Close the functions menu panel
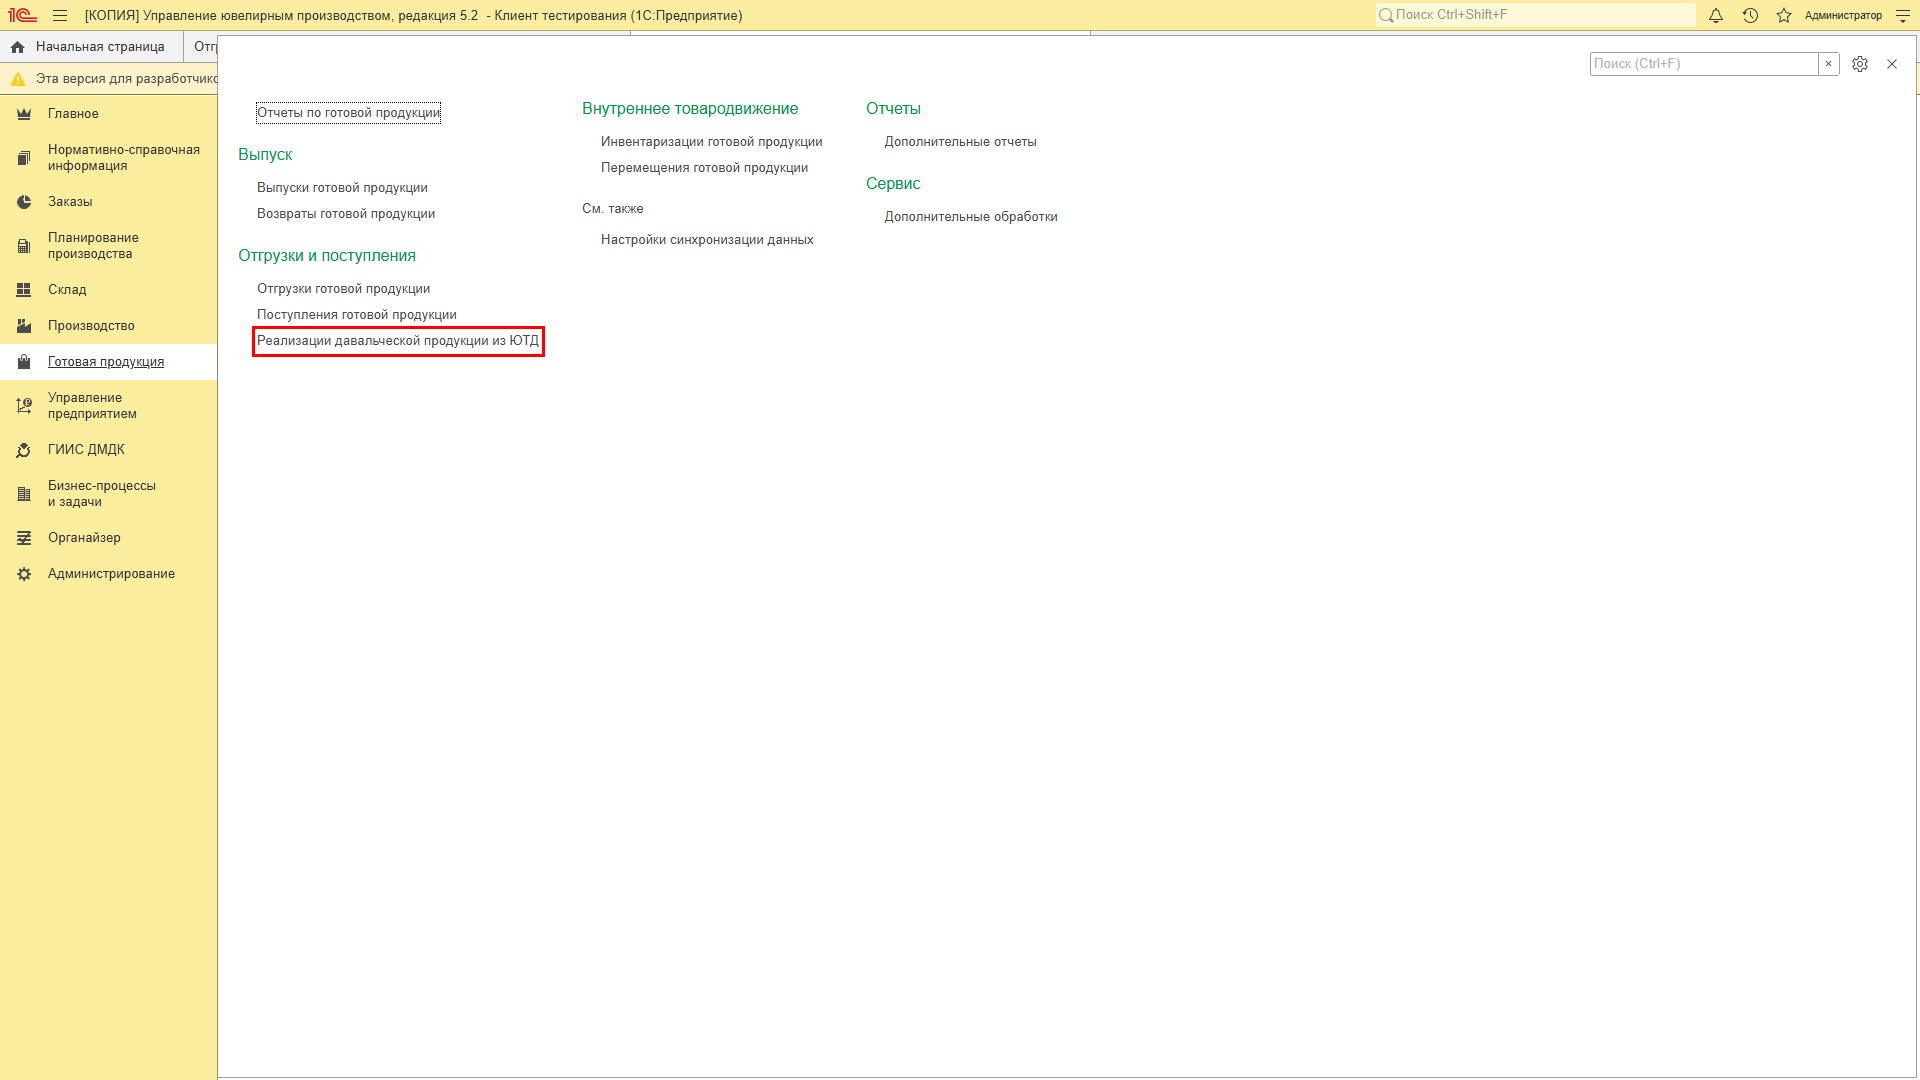Viewport: 1920px width, 1080px height. pyautogui.click(x=1892, y=64)
